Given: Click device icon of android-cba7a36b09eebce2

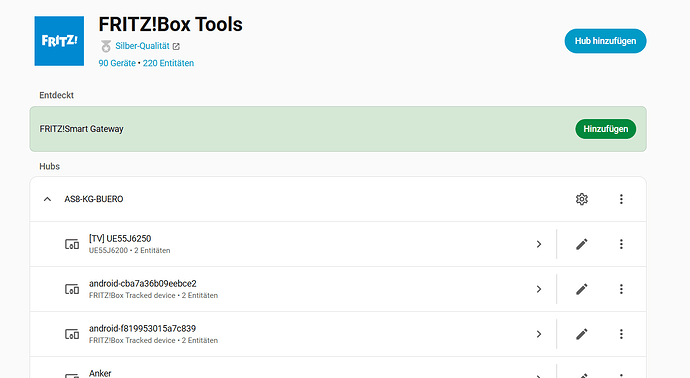Looking at the screenshot, I should tap(72, 289).
